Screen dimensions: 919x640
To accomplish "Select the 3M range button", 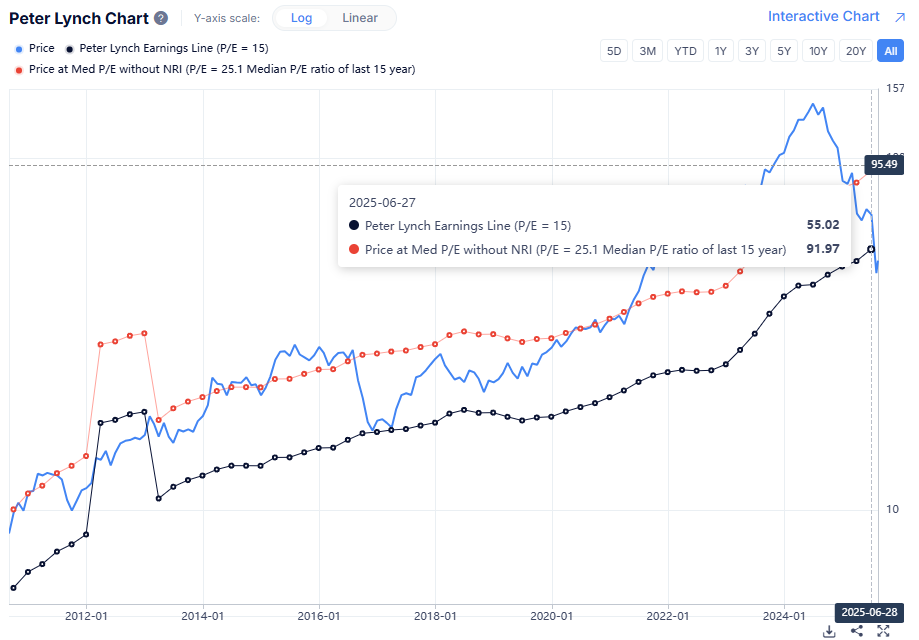I will click(647, 50).
